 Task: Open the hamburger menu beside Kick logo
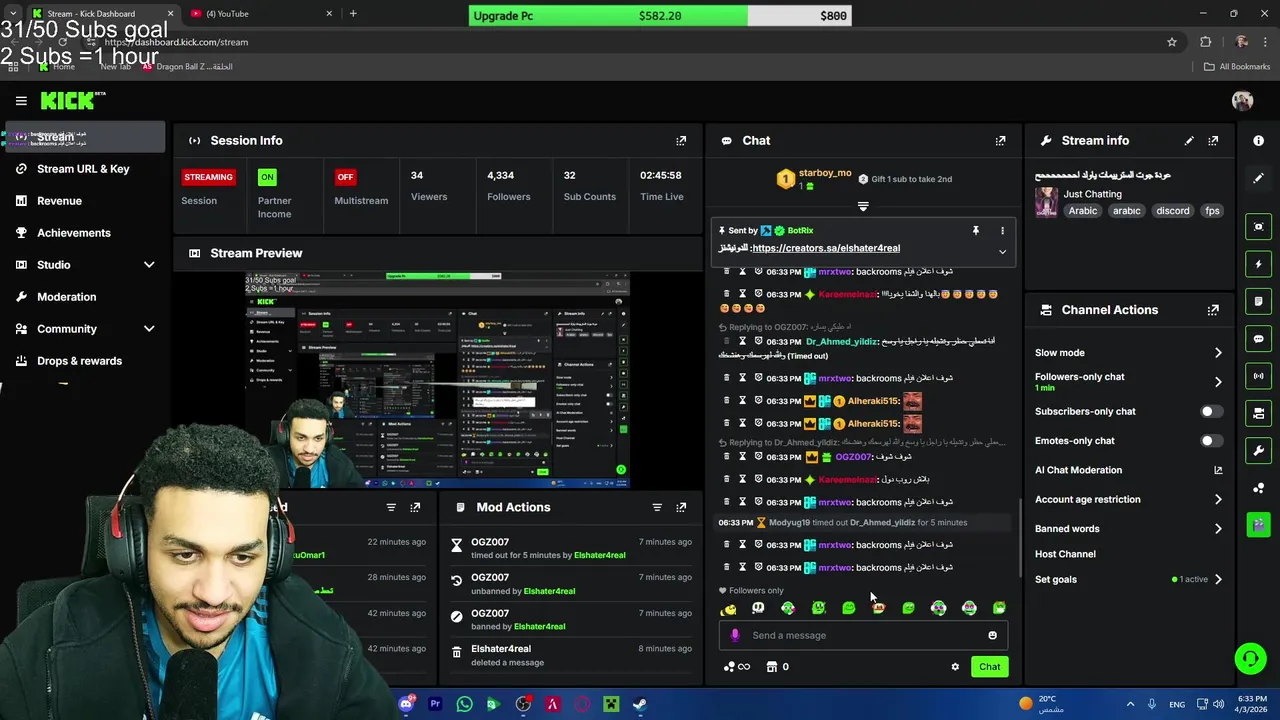21,100
